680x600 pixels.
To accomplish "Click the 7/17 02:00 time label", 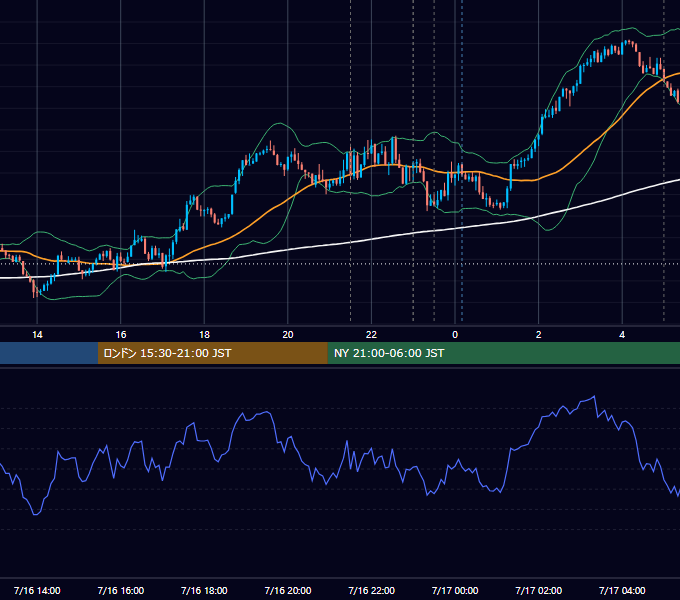I will point(539,590).
